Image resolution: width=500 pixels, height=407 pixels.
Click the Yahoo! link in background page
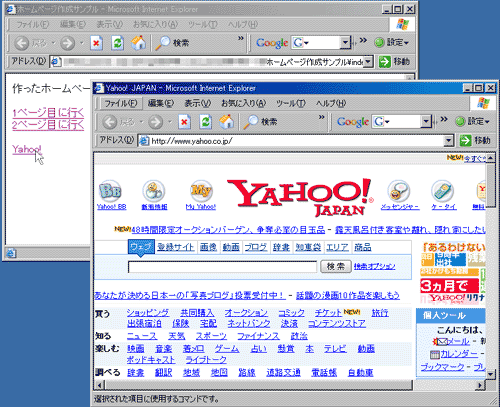pos(27,149)
